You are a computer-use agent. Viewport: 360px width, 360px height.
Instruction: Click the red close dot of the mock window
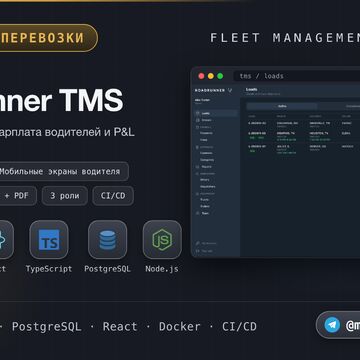tap(201, 76)
